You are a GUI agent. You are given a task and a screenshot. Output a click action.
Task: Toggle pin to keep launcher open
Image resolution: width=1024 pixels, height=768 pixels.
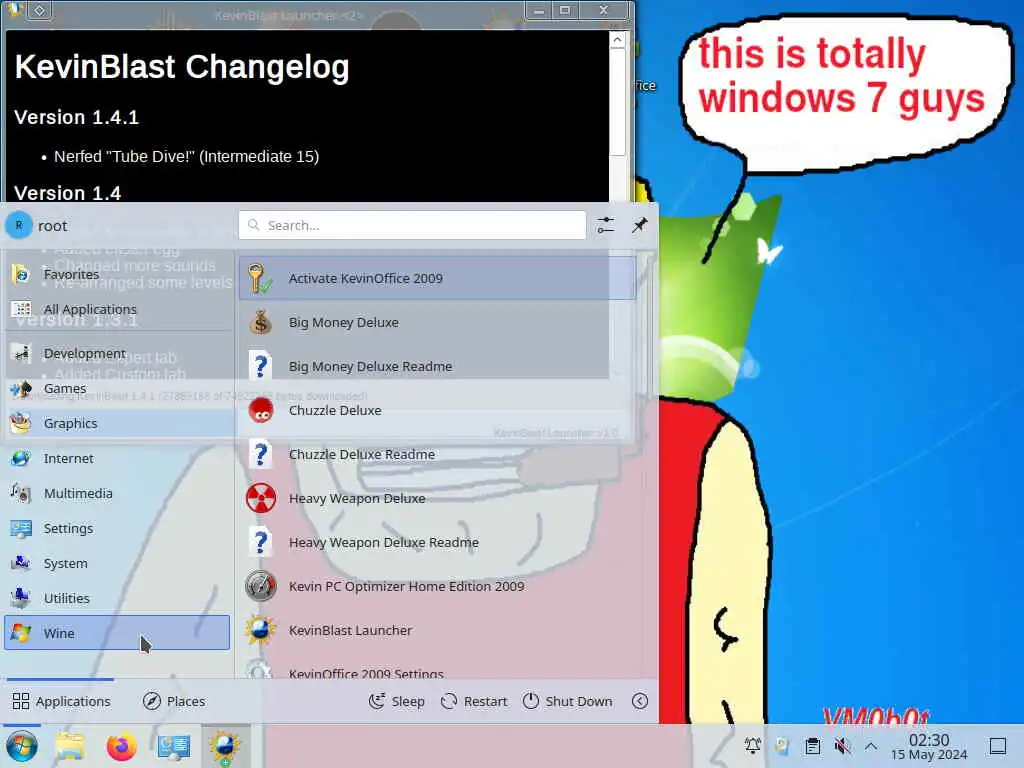point(639,225)
